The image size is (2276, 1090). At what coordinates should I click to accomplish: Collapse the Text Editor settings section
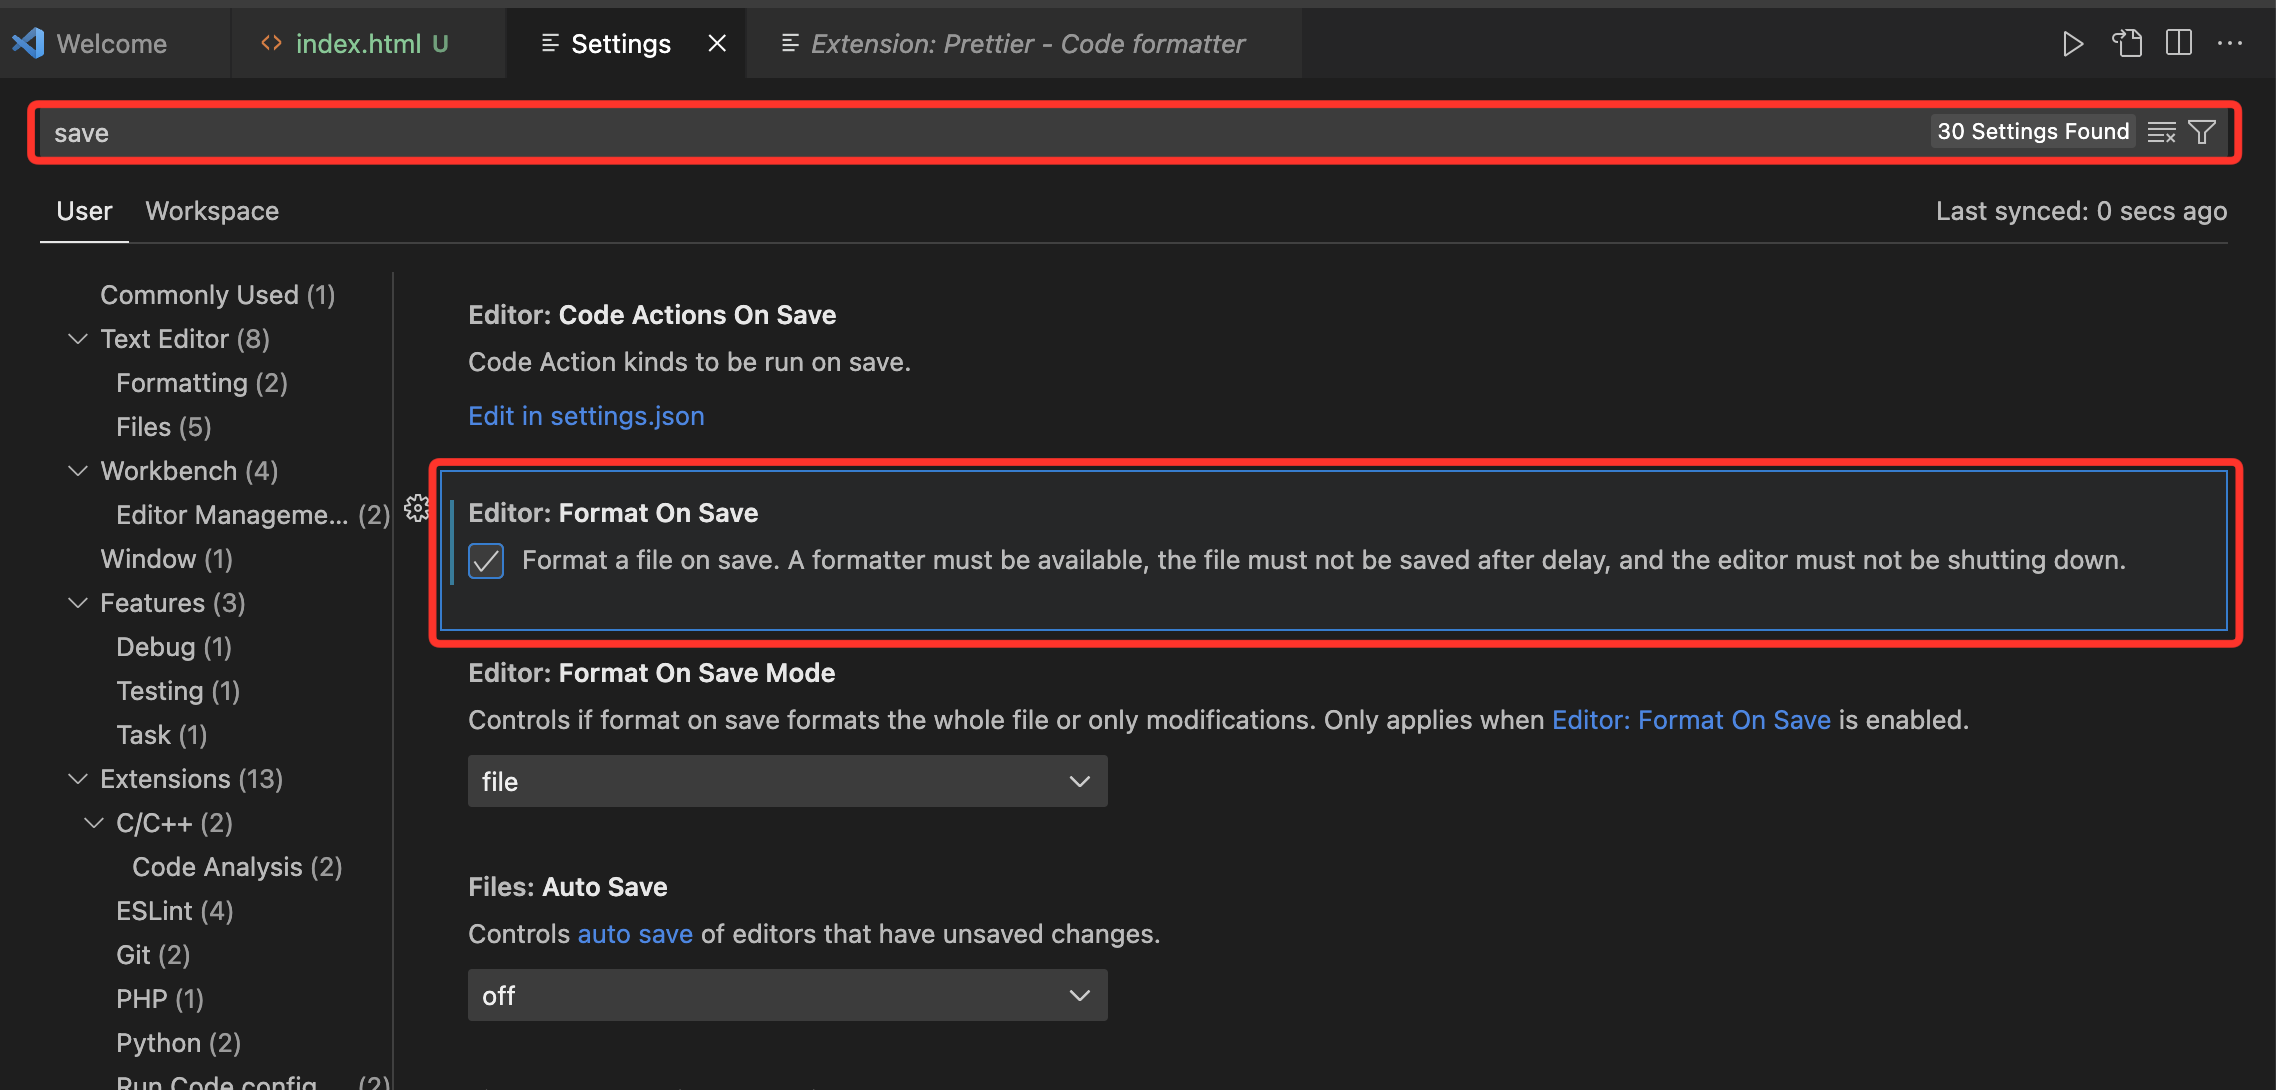pos(78,338)
